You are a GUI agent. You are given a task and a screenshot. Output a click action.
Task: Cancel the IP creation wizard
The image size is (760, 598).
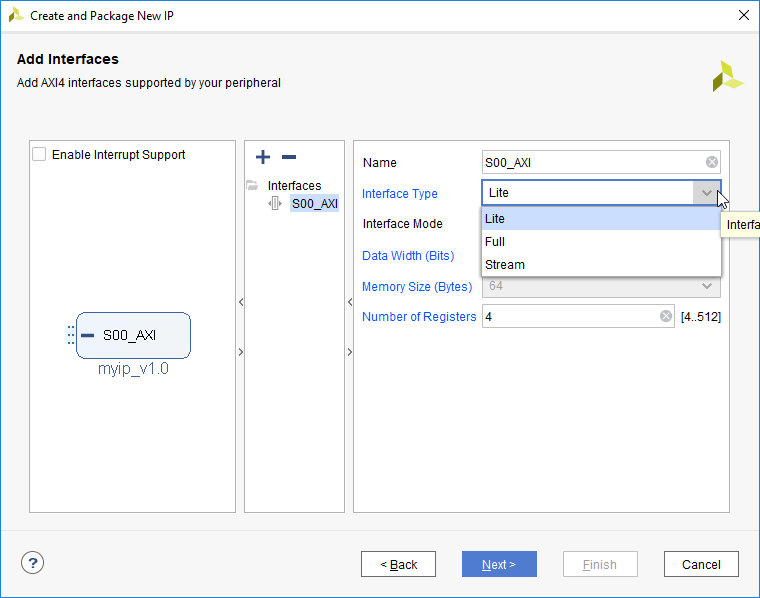(x=700, y=564)
